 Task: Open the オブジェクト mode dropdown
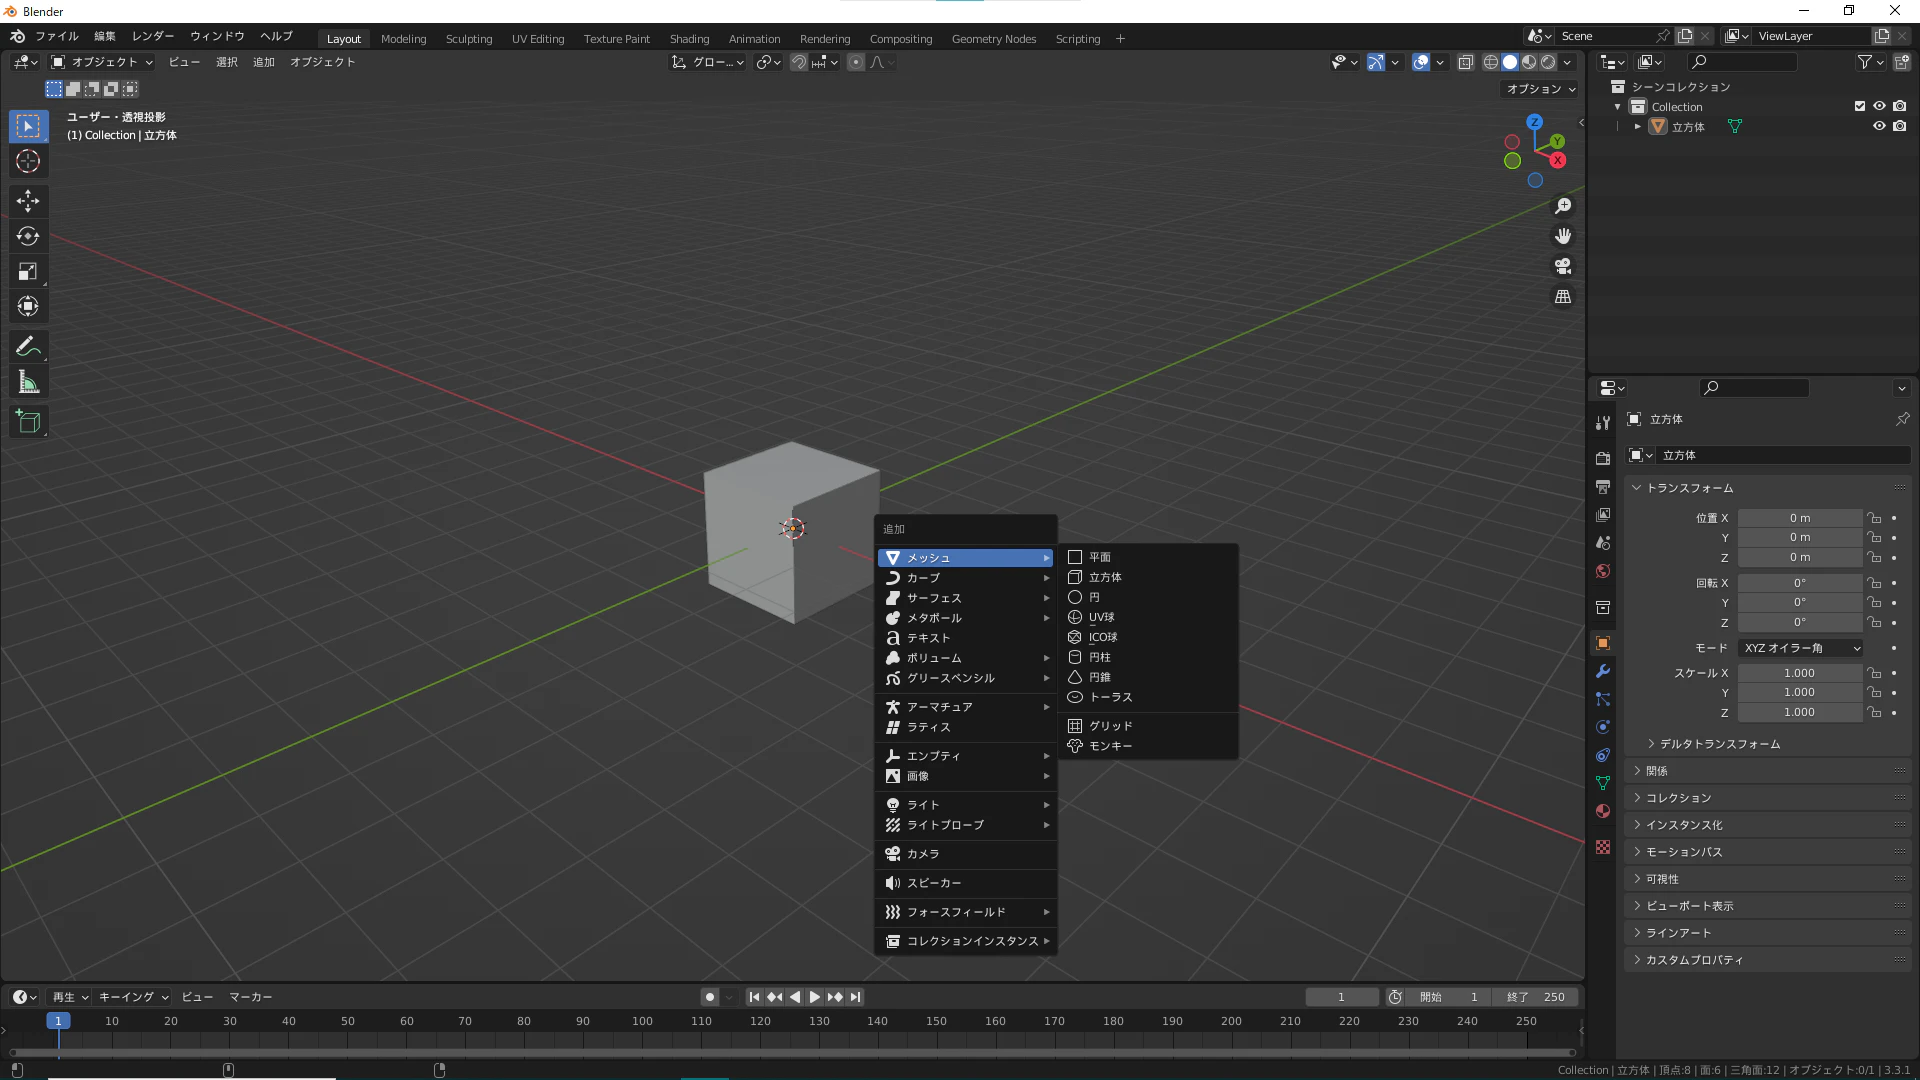(102, 62)
